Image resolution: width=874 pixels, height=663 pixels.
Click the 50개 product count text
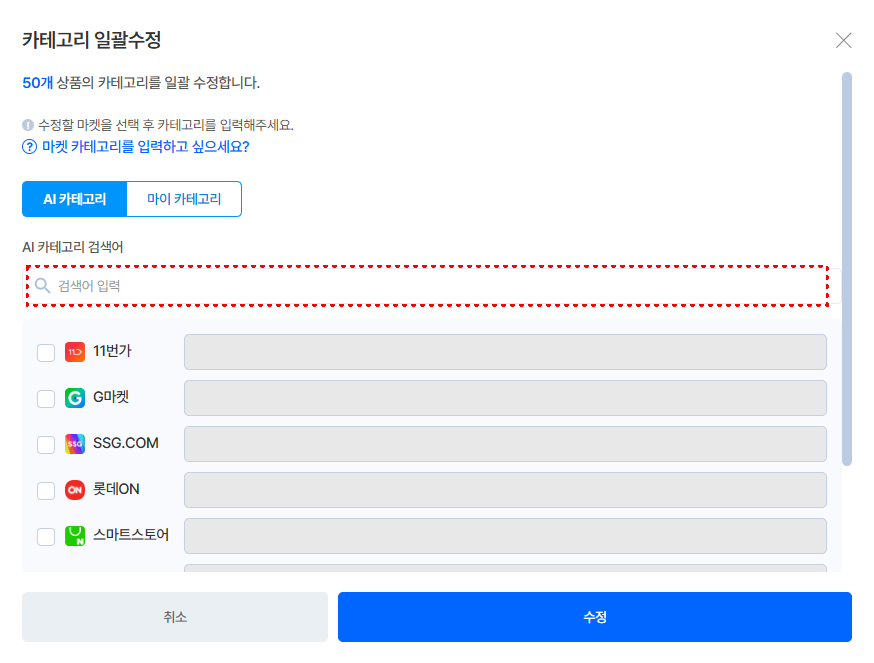click(x=37, y=83)
